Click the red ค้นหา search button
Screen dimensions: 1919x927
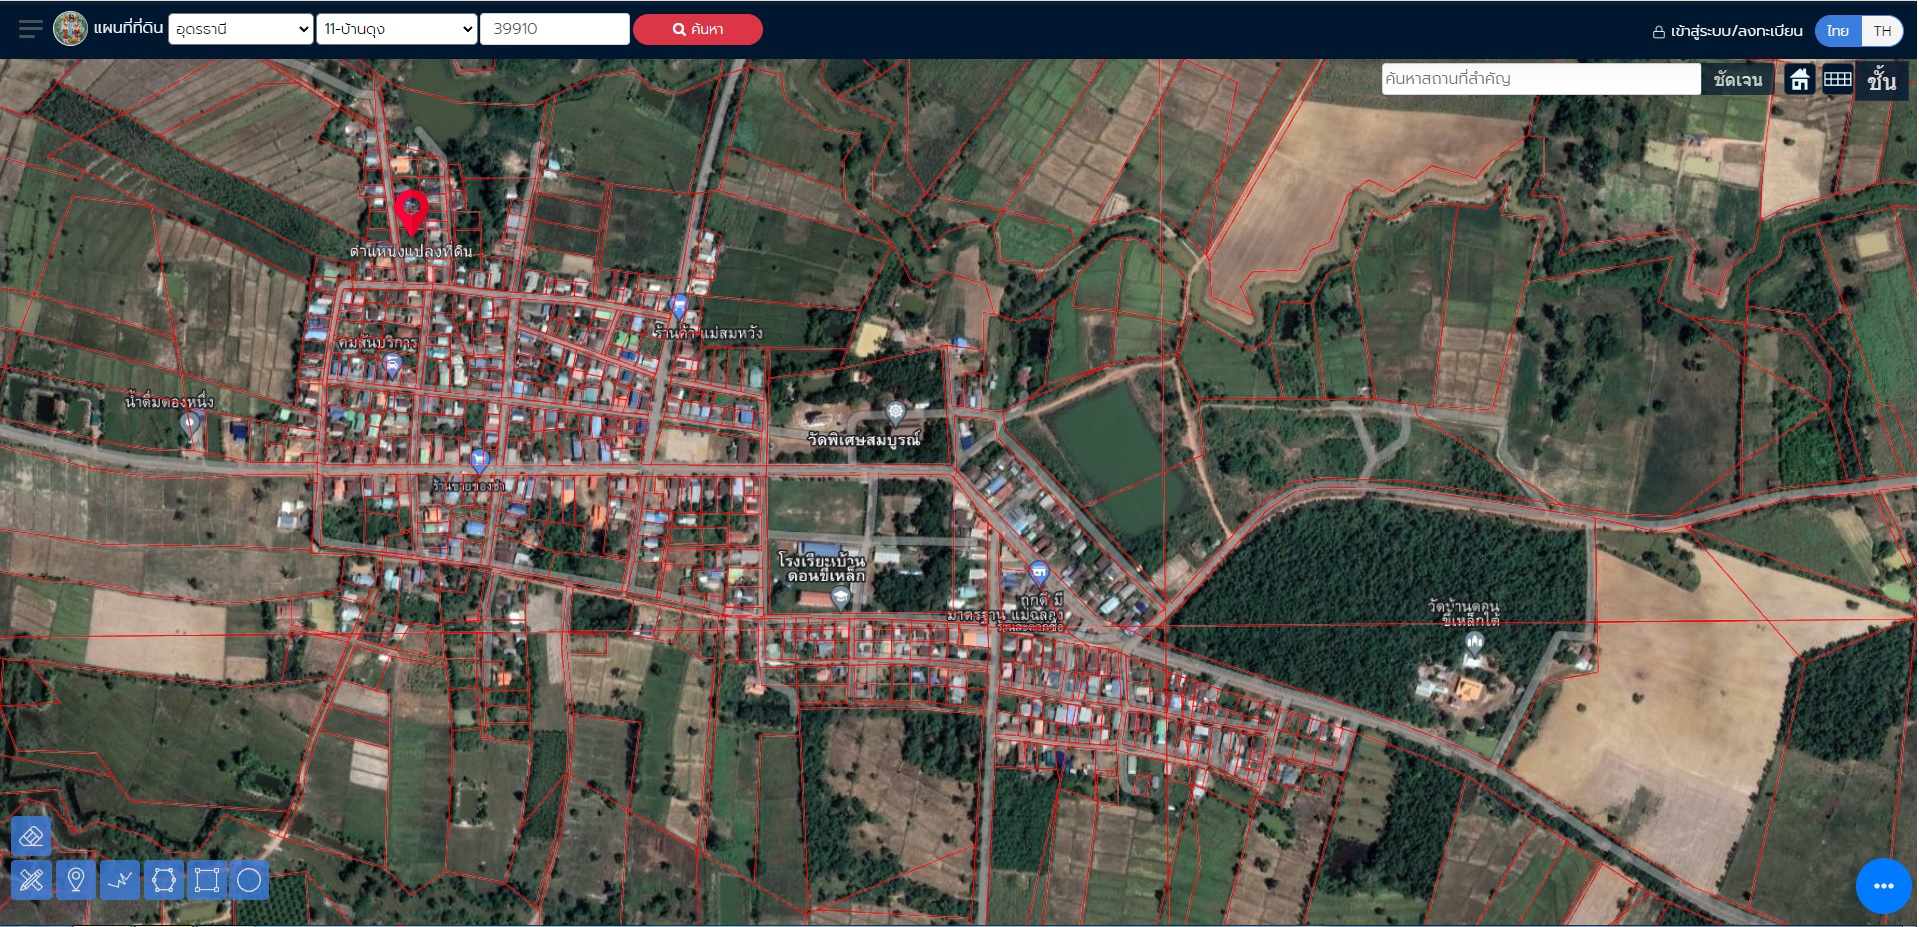(x=698, y=29)
